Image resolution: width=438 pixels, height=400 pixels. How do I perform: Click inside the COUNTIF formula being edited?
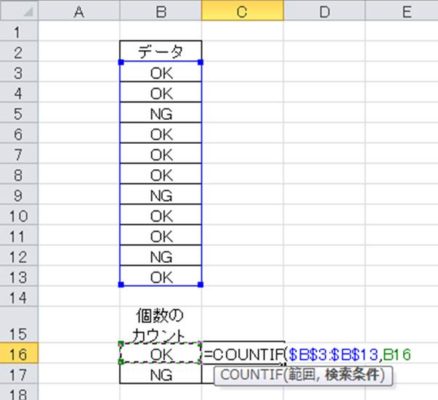tap(307, 355)
